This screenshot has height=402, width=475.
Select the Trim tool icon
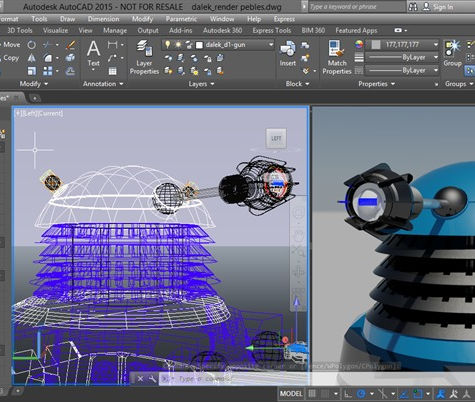click(48, 44)
